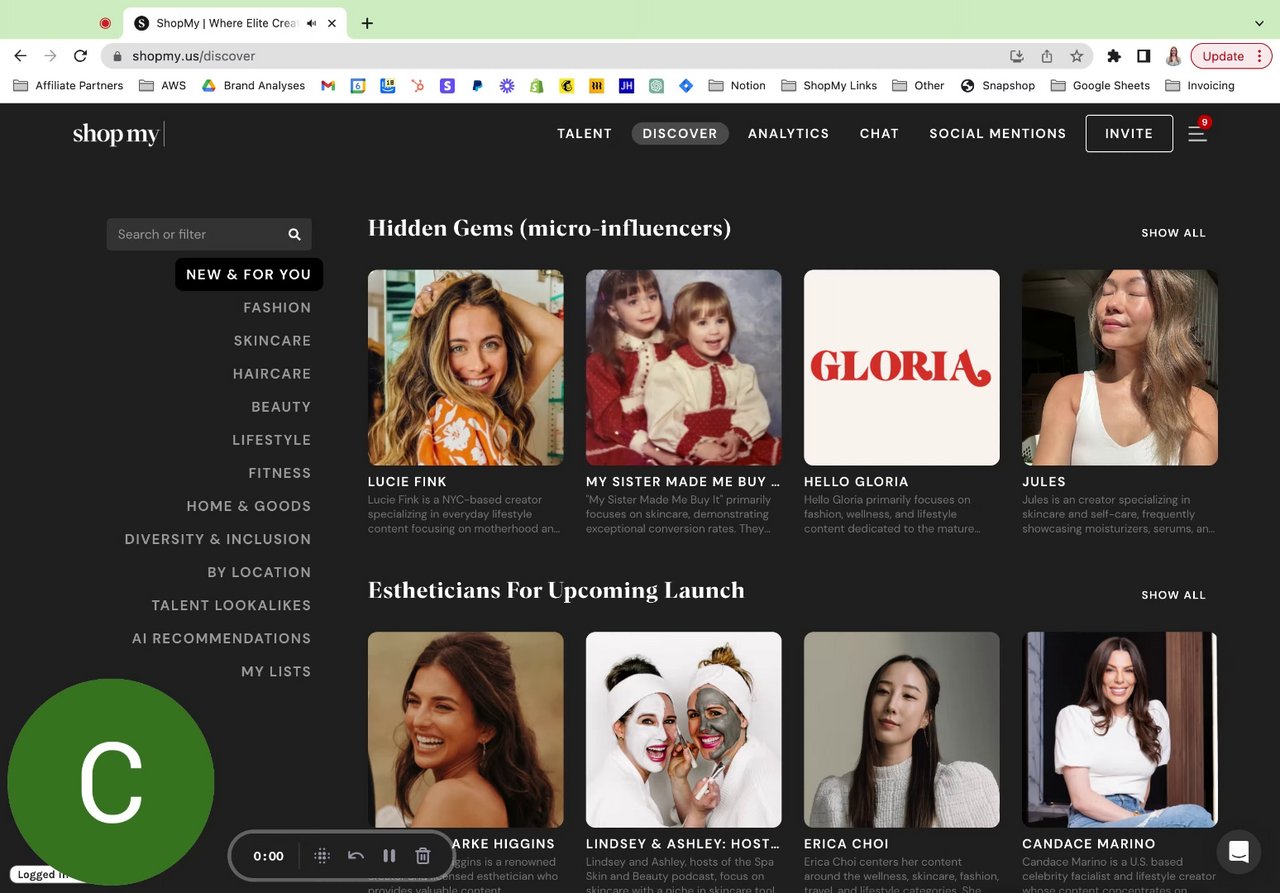This screenshot has height=893, width=1280.
Task: Select the Fitness category
Action: pos(280,473)
